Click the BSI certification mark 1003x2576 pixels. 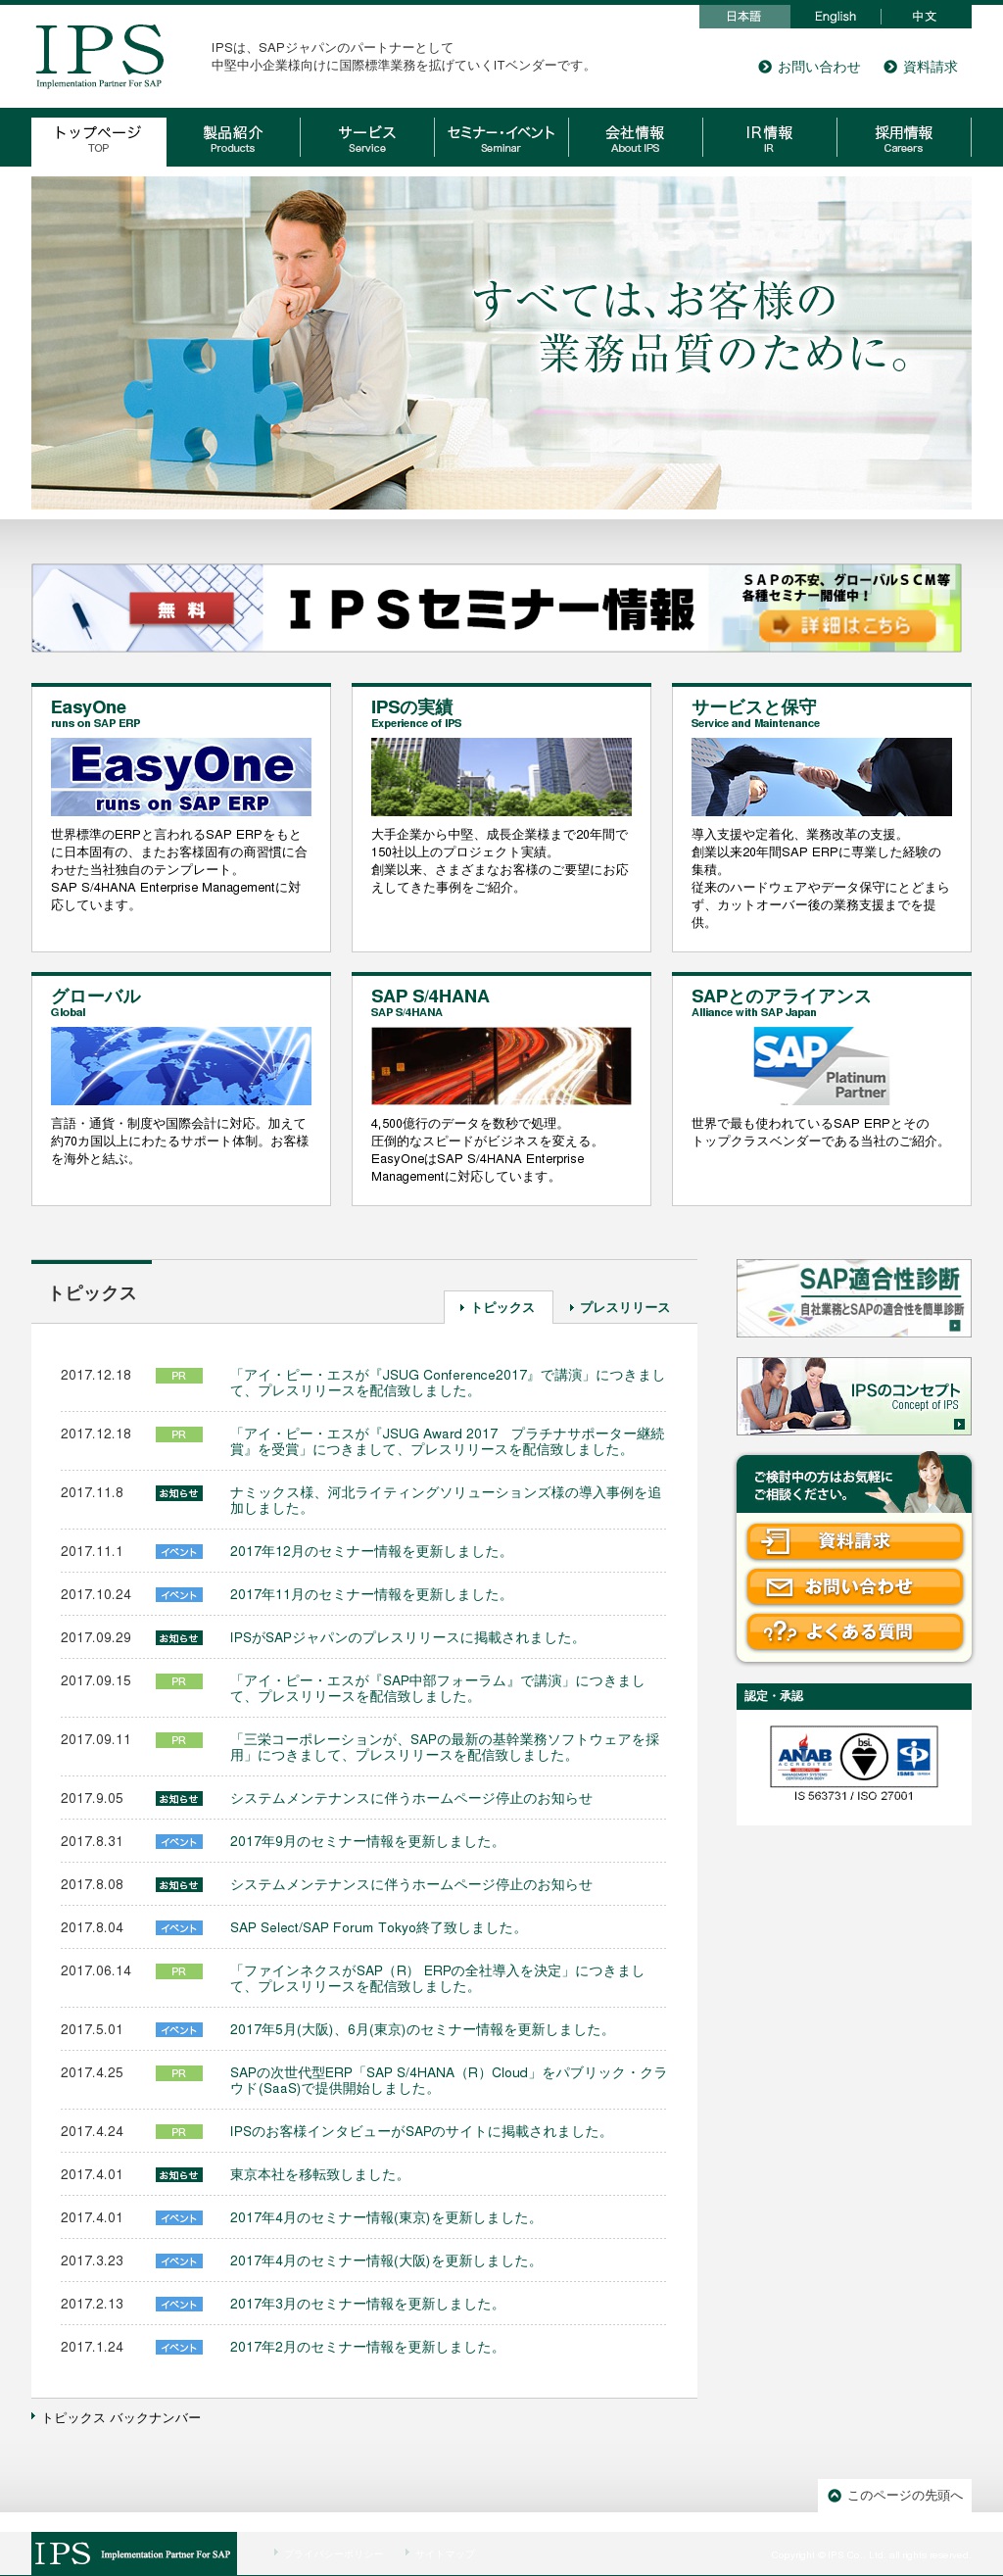click(864, 1757)
